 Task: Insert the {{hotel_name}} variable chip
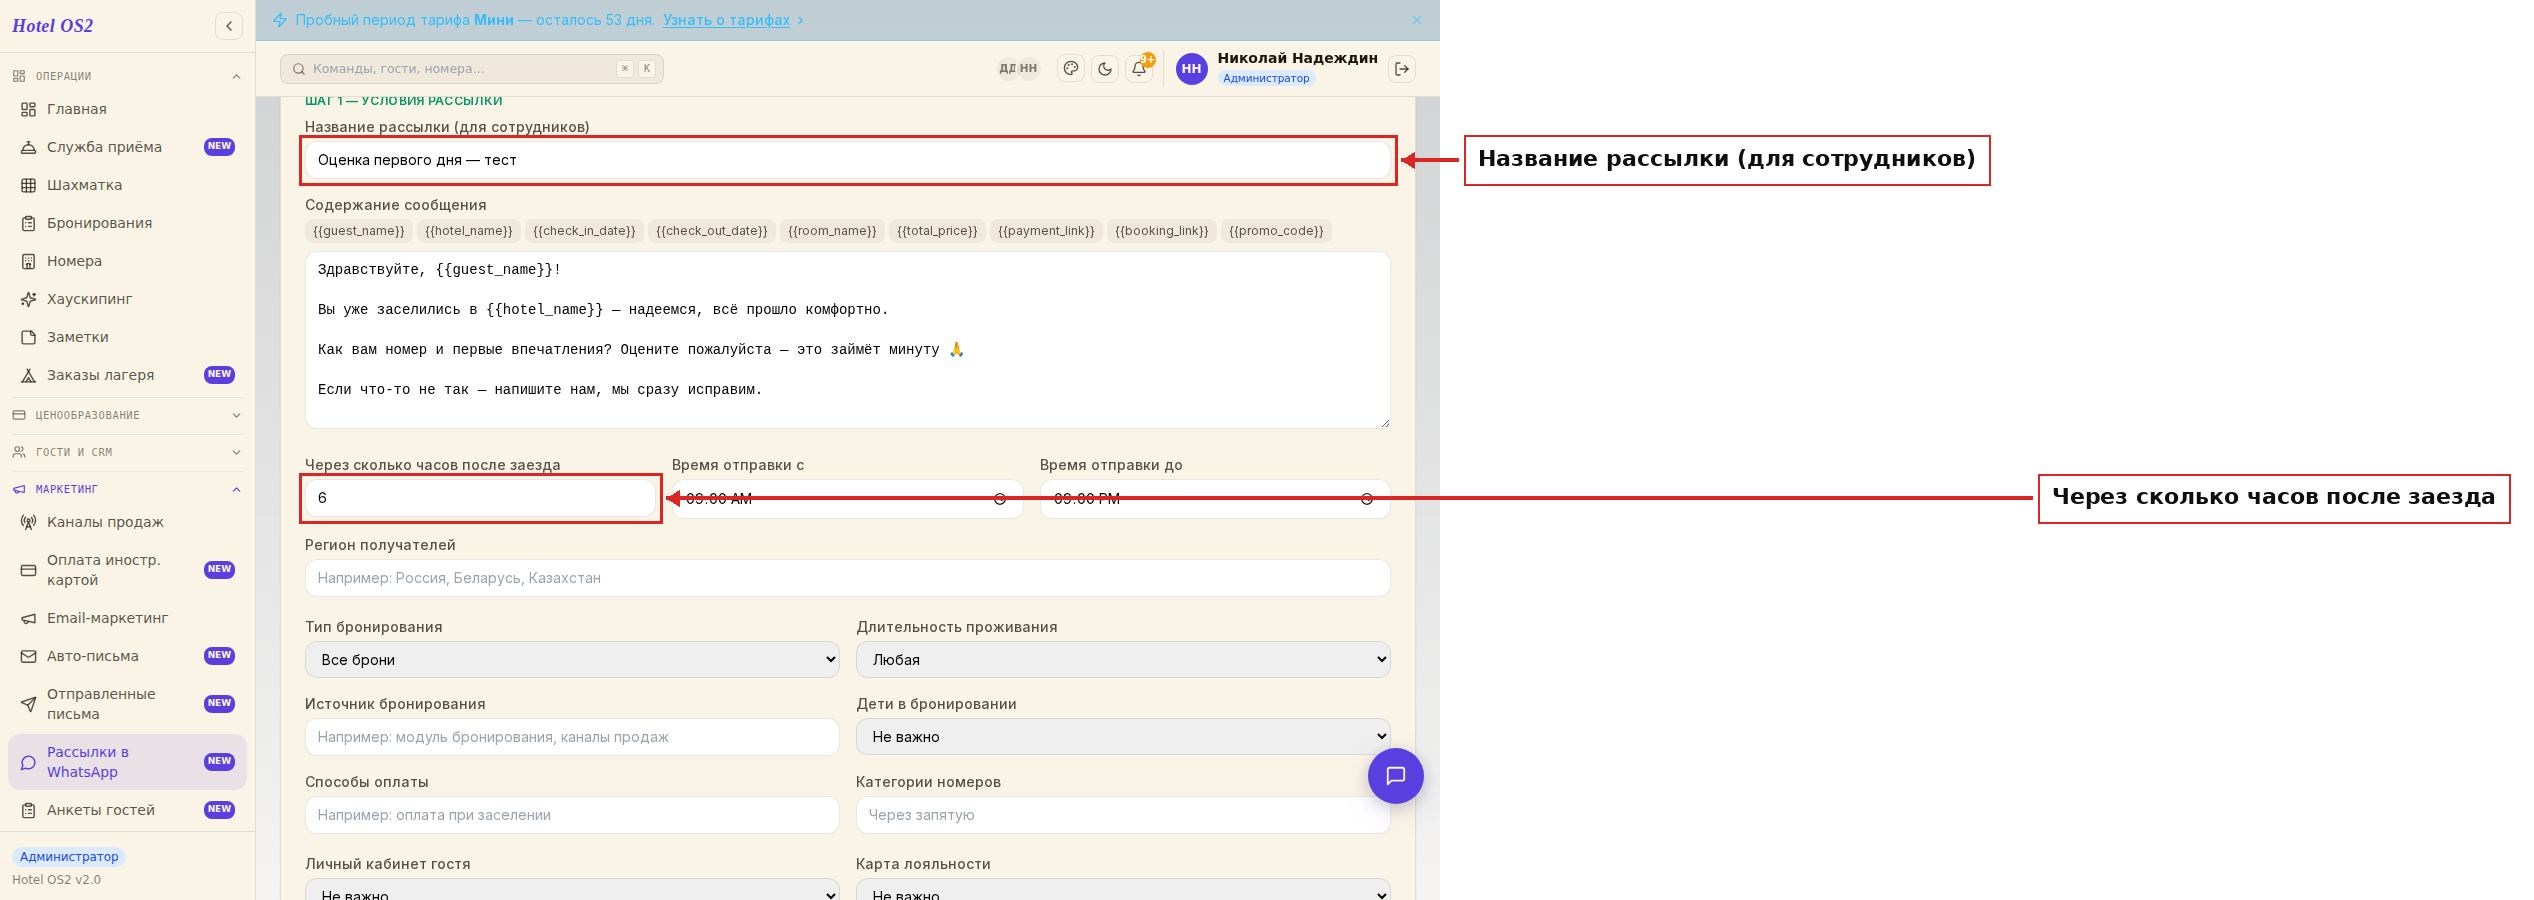coord(469,231)
